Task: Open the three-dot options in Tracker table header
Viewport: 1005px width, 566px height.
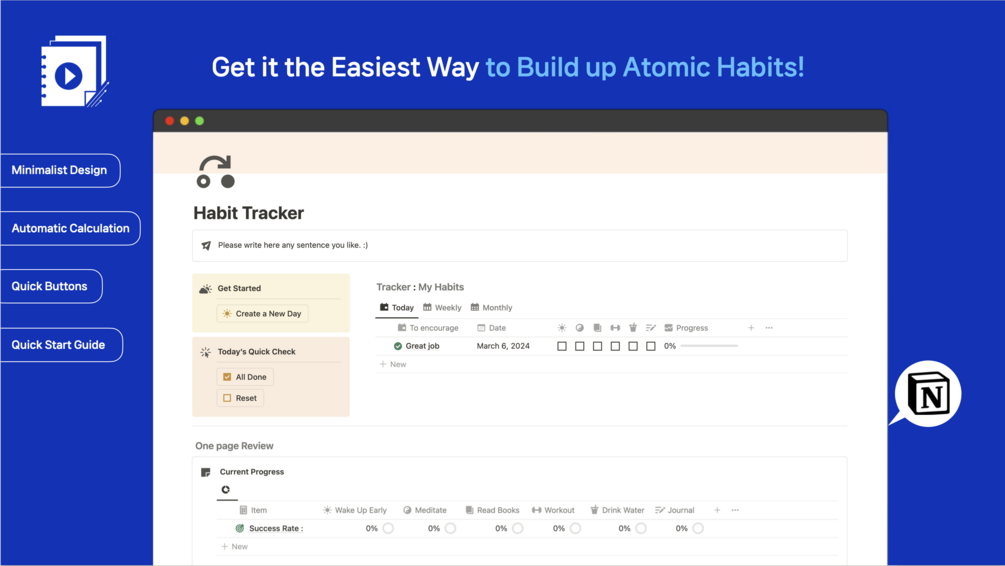Action: tap(769, 328)
